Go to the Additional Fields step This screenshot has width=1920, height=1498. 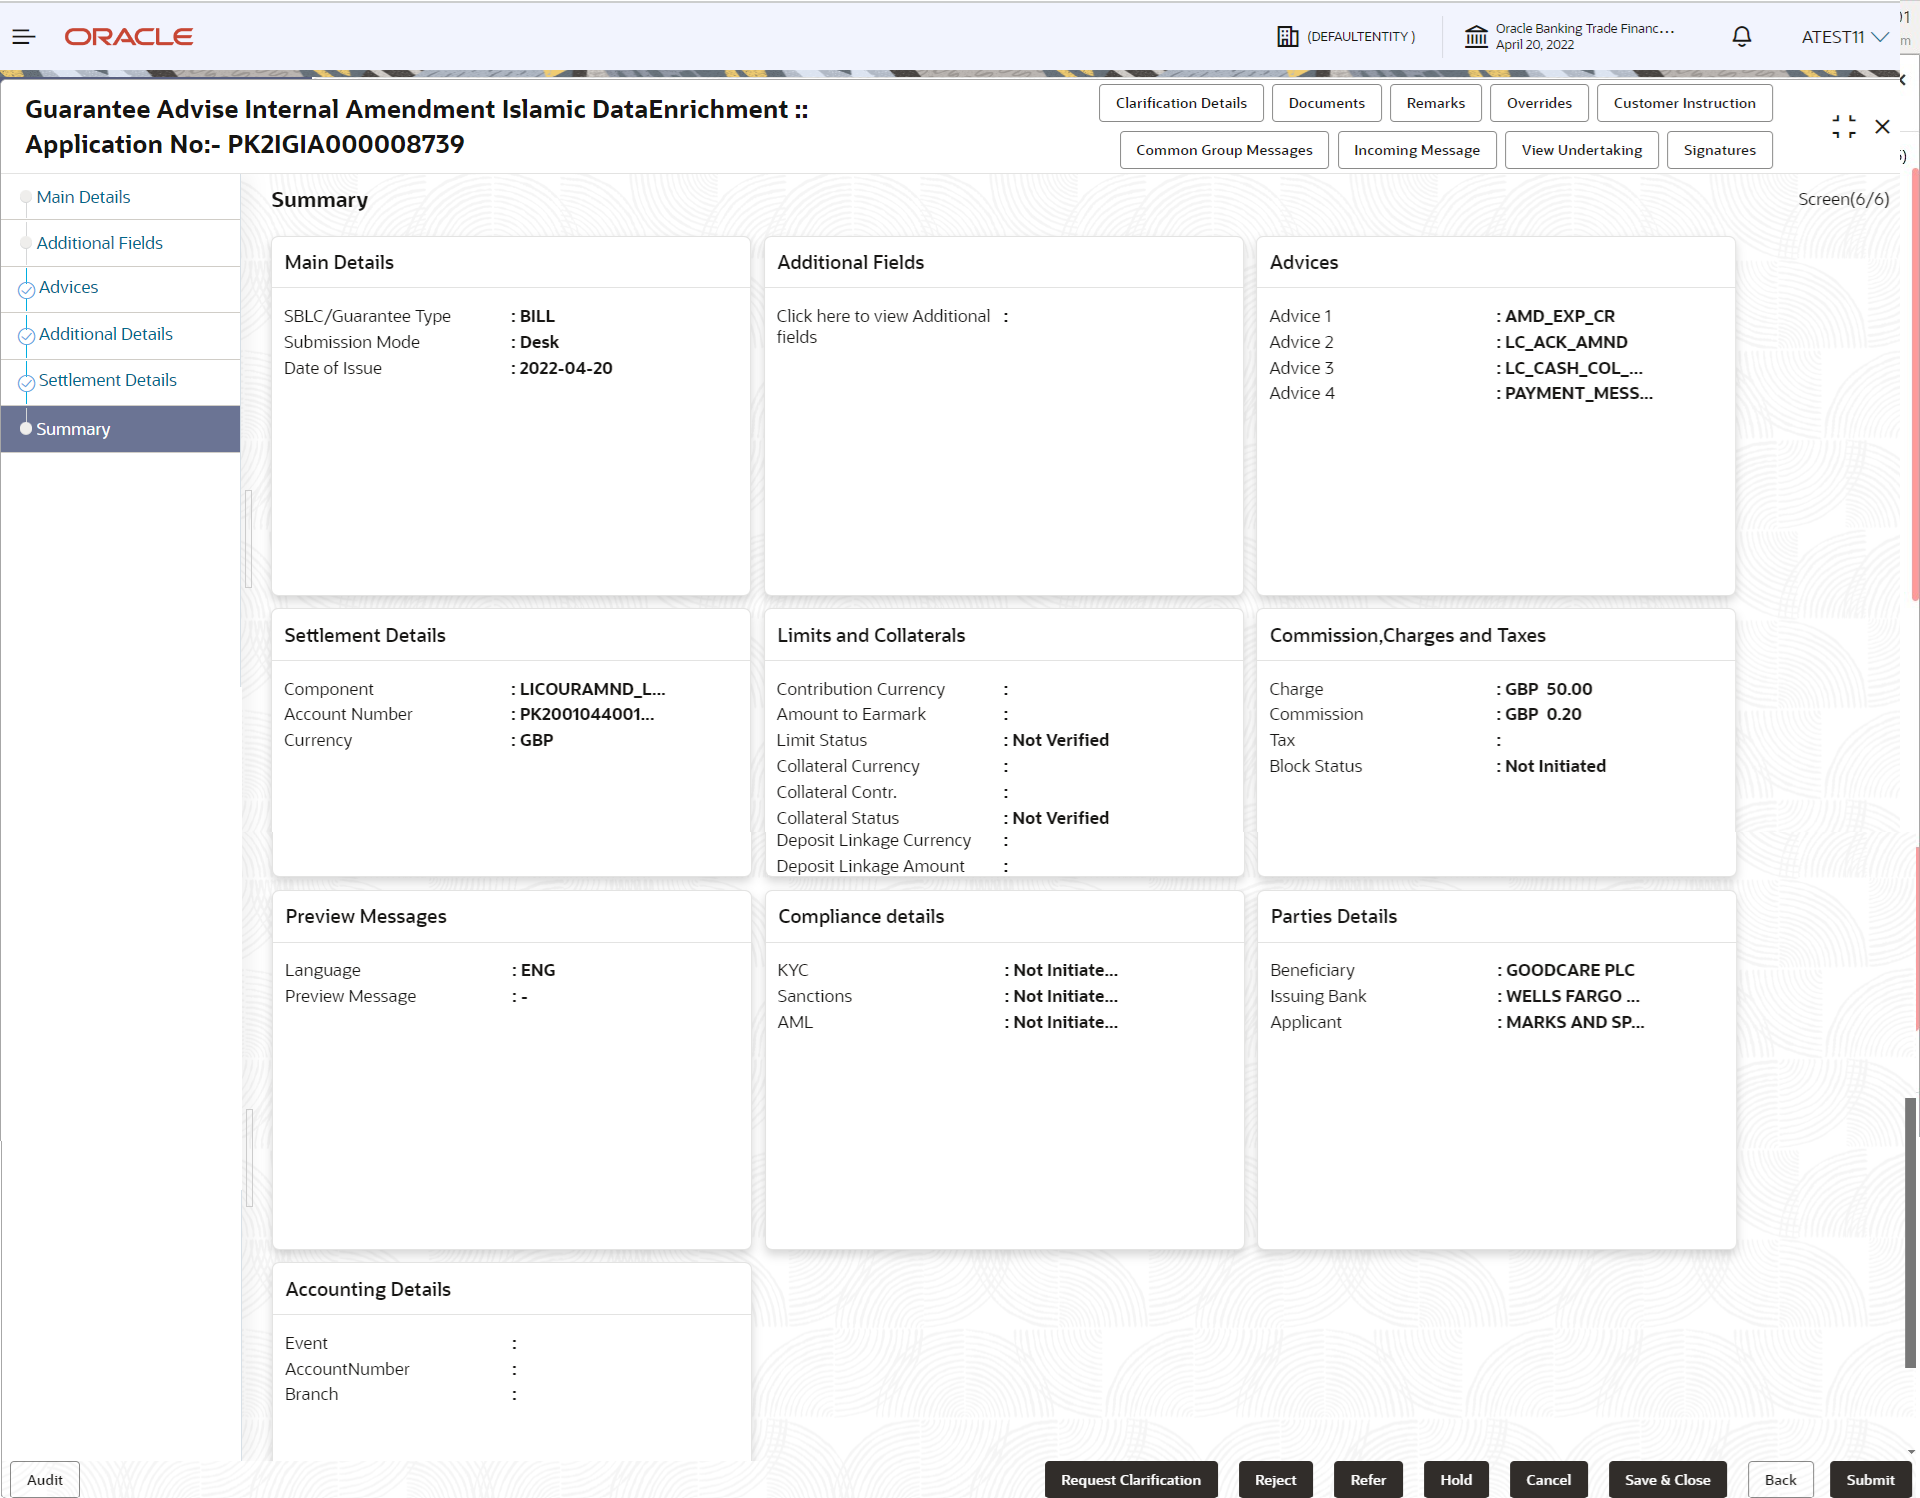click(x=100, y=242)
